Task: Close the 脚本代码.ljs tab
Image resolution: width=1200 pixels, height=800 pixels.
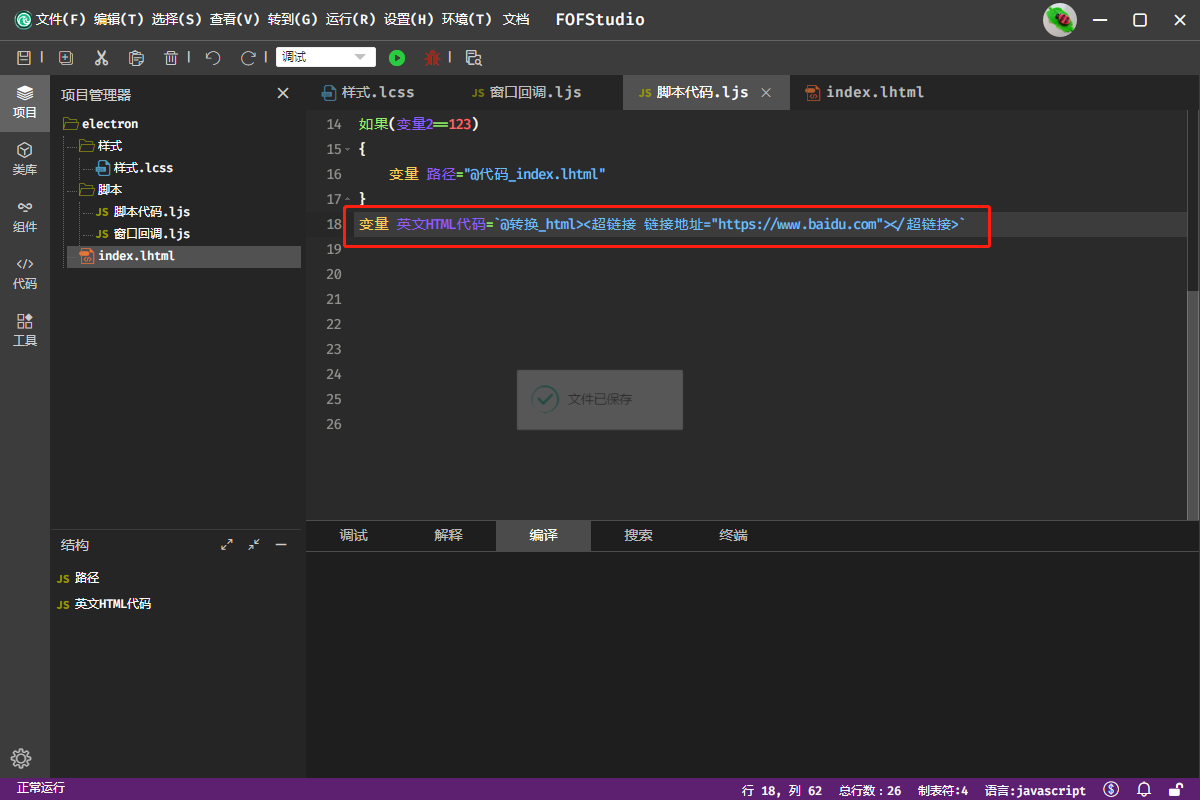Action: click(x=766, y=92)
